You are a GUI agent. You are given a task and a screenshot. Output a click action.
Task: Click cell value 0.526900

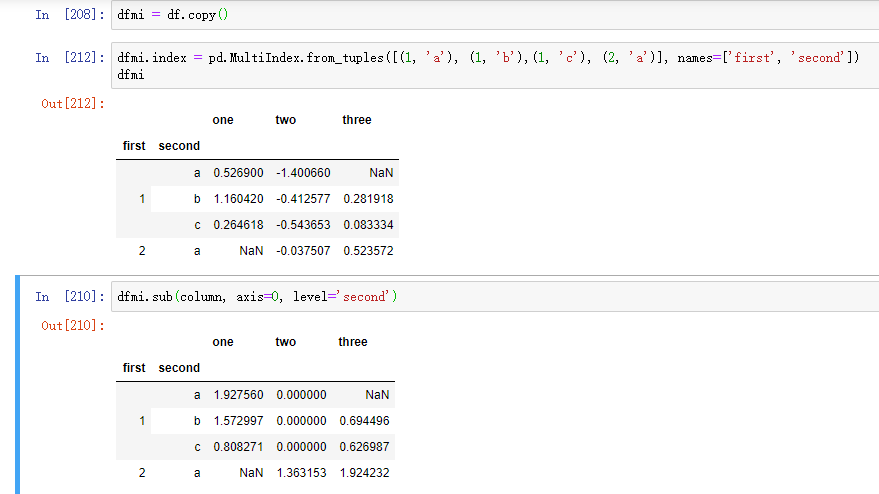click(x=238, y=173)
